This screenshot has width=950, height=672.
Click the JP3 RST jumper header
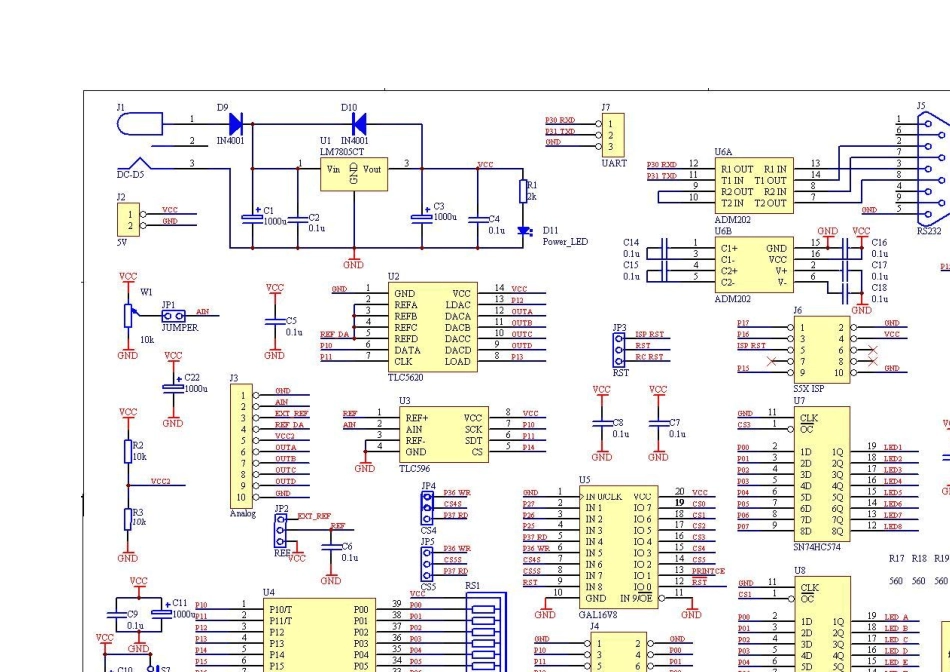click(x=619, y=349)
